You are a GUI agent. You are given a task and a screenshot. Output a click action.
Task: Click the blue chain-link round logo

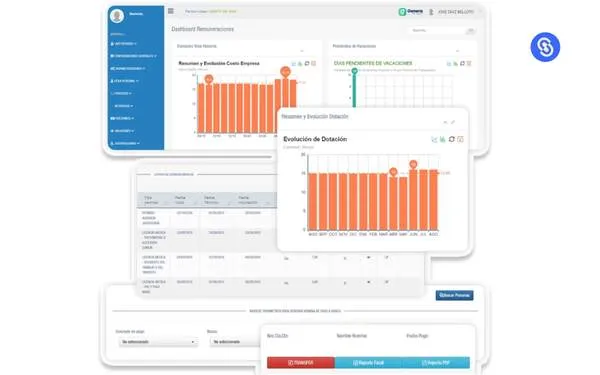tap(545, 47)
